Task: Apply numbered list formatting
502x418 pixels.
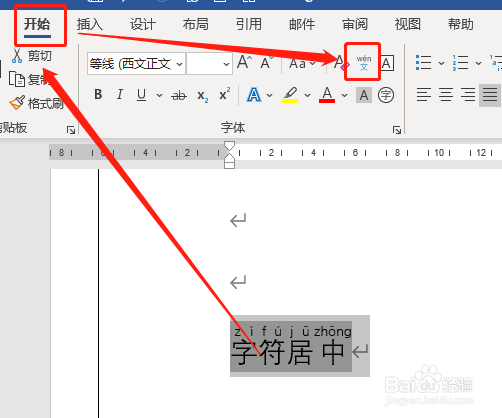Action: click(460, 63)
